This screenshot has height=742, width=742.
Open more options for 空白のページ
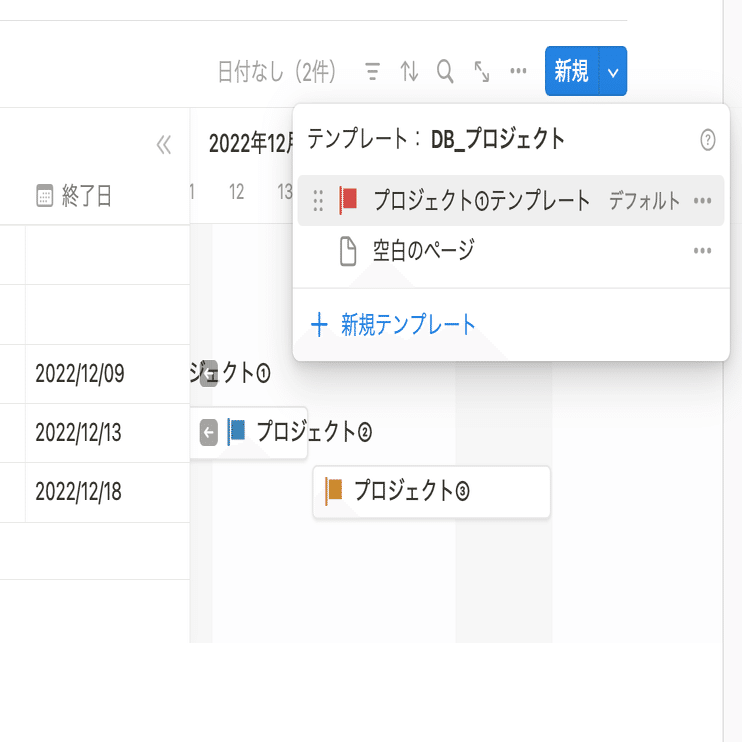point(702,251)
